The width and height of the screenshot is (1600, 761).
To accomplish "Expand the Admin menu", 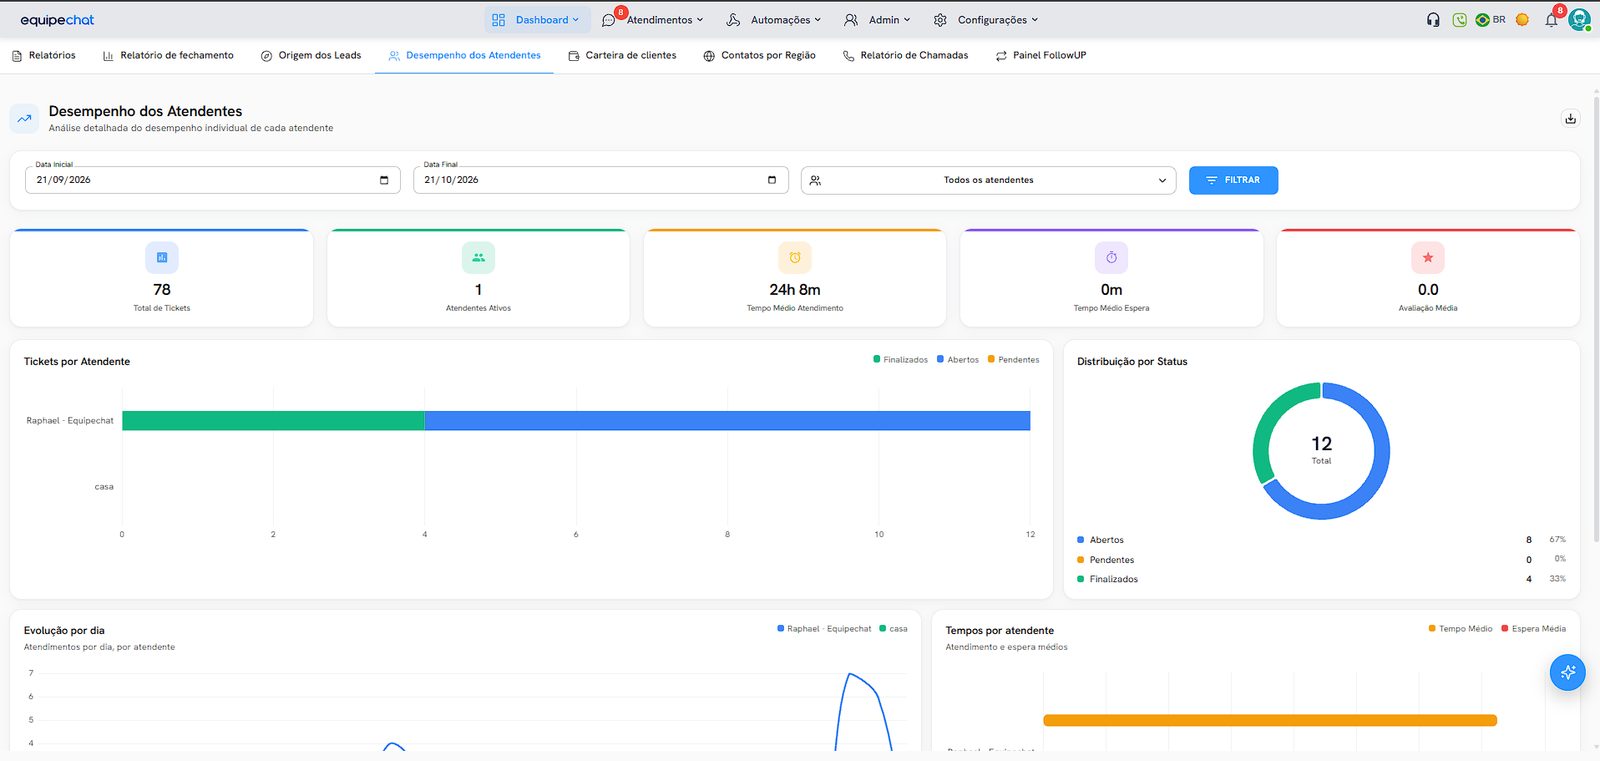I will click(878, 20).
